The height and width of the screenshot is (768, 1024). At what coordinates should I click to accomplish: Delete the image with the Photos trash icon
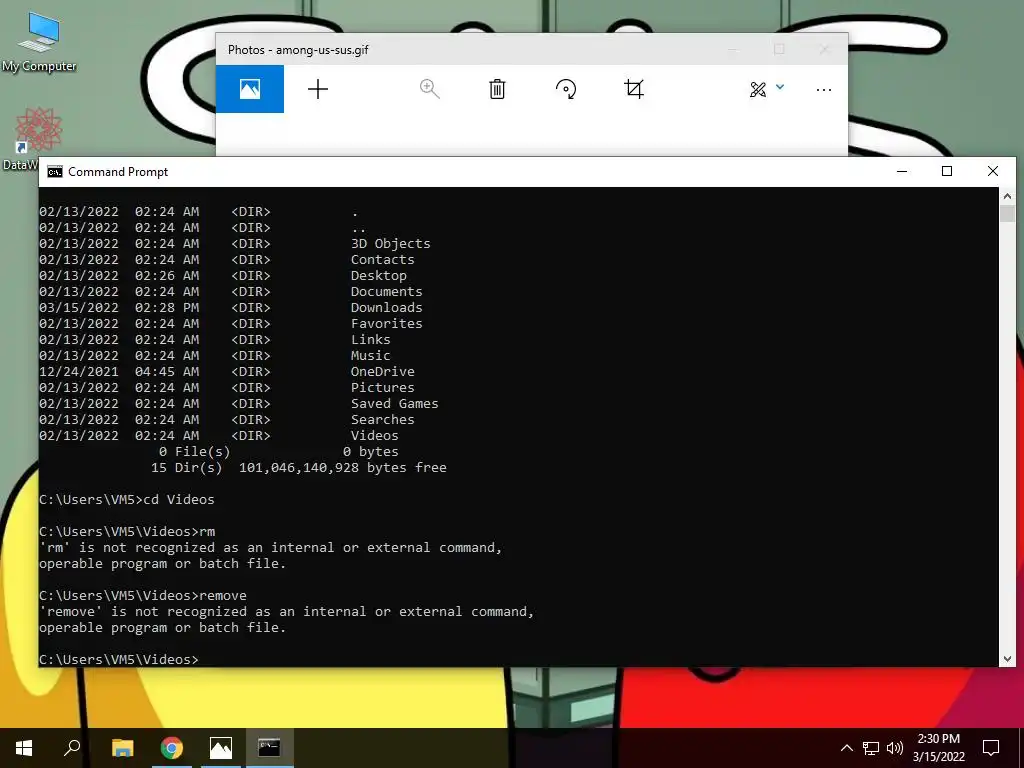click(x=497, y=89)
